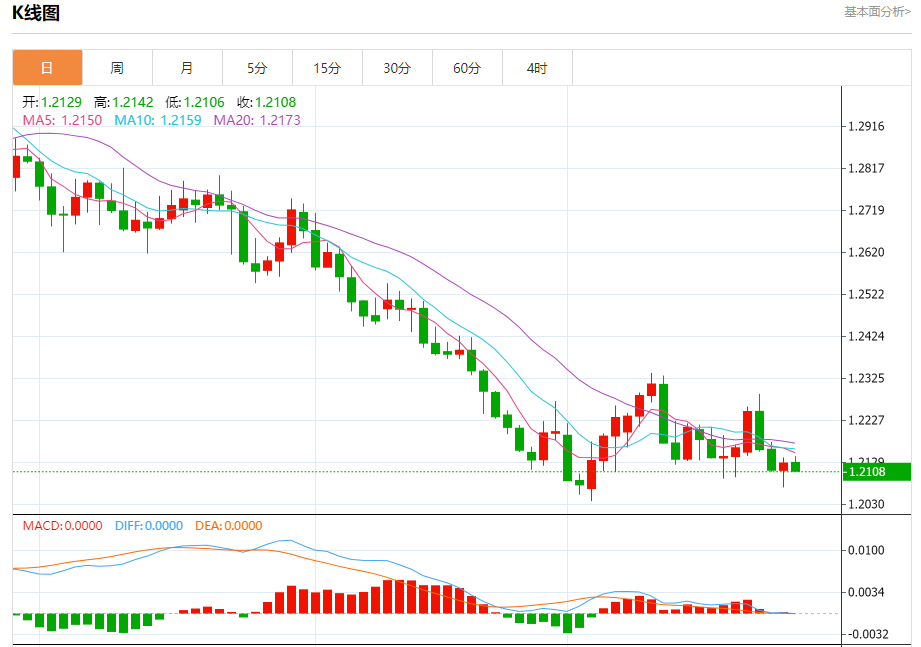The height and width of the screenshot is (647, 921).
Task: Switch to the 周 weekly tab
Action: [117, 68]
